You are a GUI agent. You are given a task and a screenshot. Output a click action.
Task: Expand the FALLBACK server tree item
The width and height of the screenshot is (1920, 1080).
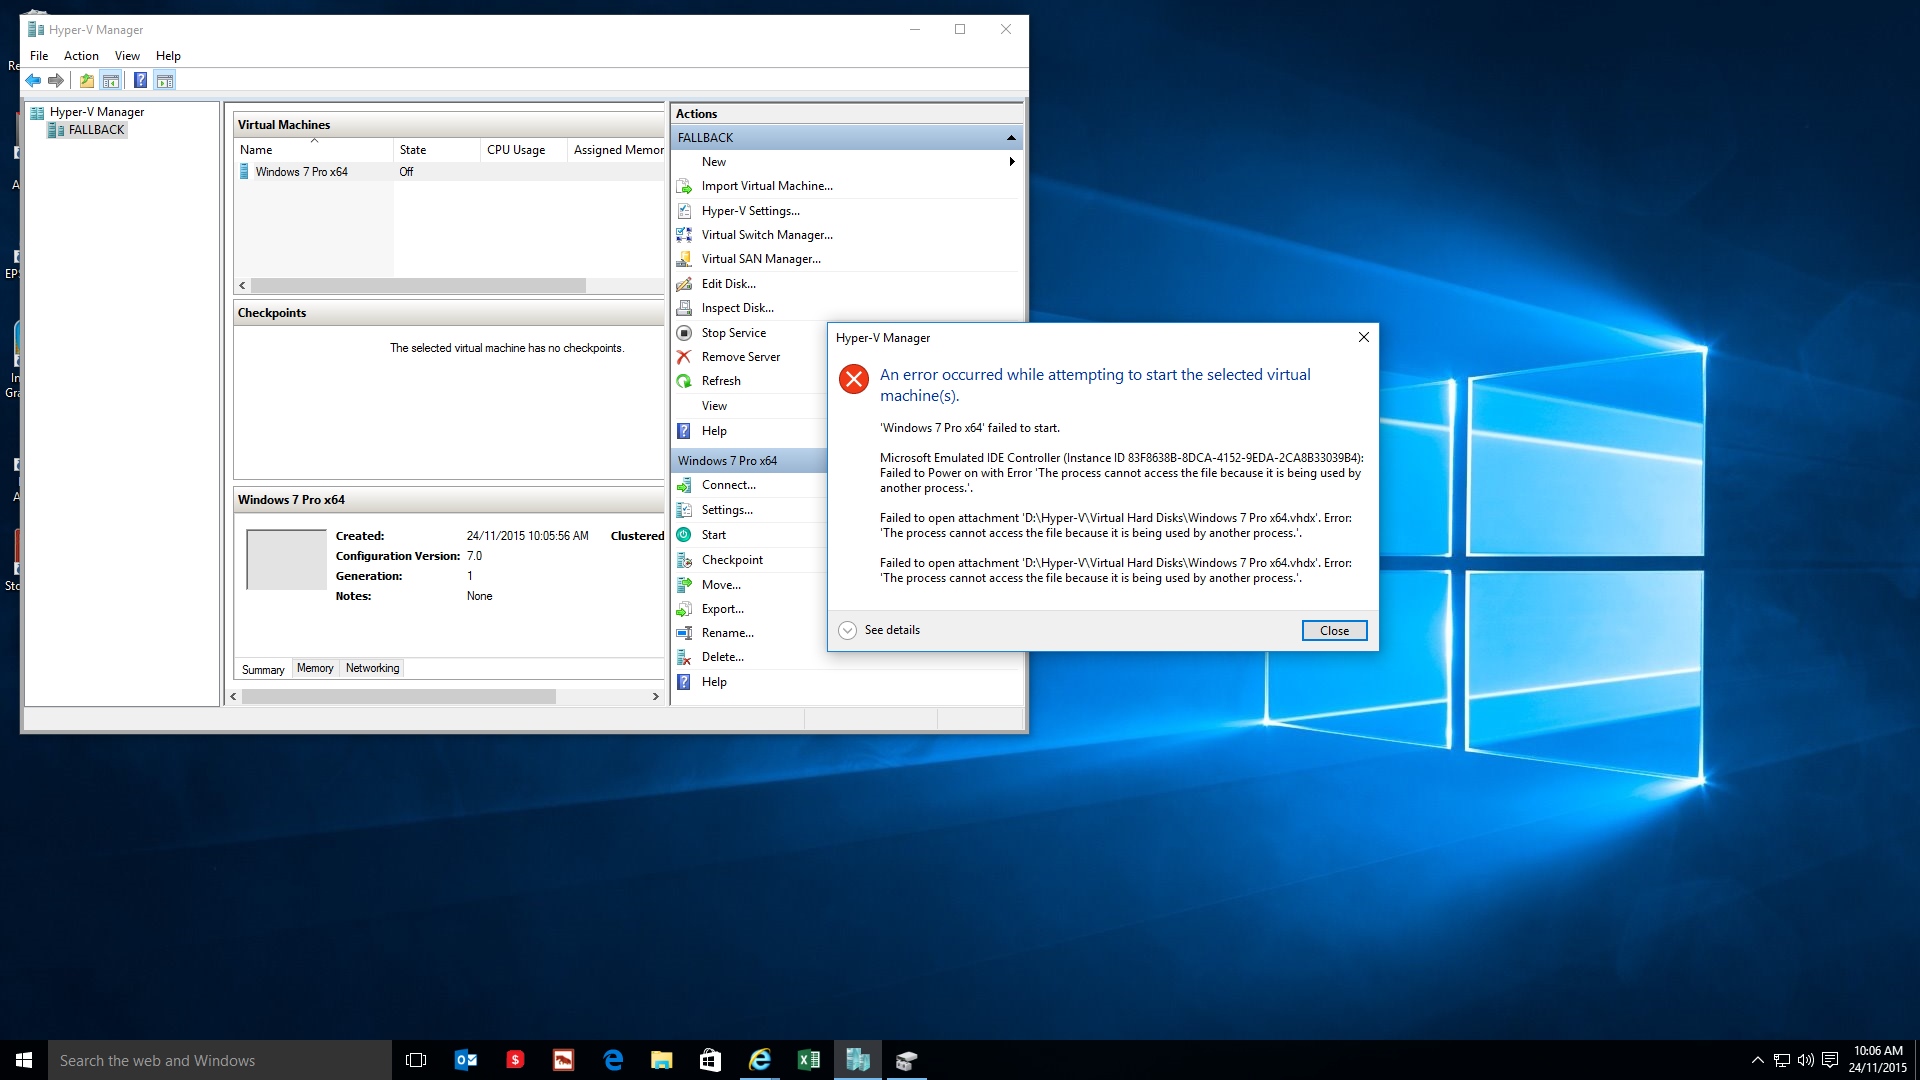pyautogui.click(x=96, y=131)
